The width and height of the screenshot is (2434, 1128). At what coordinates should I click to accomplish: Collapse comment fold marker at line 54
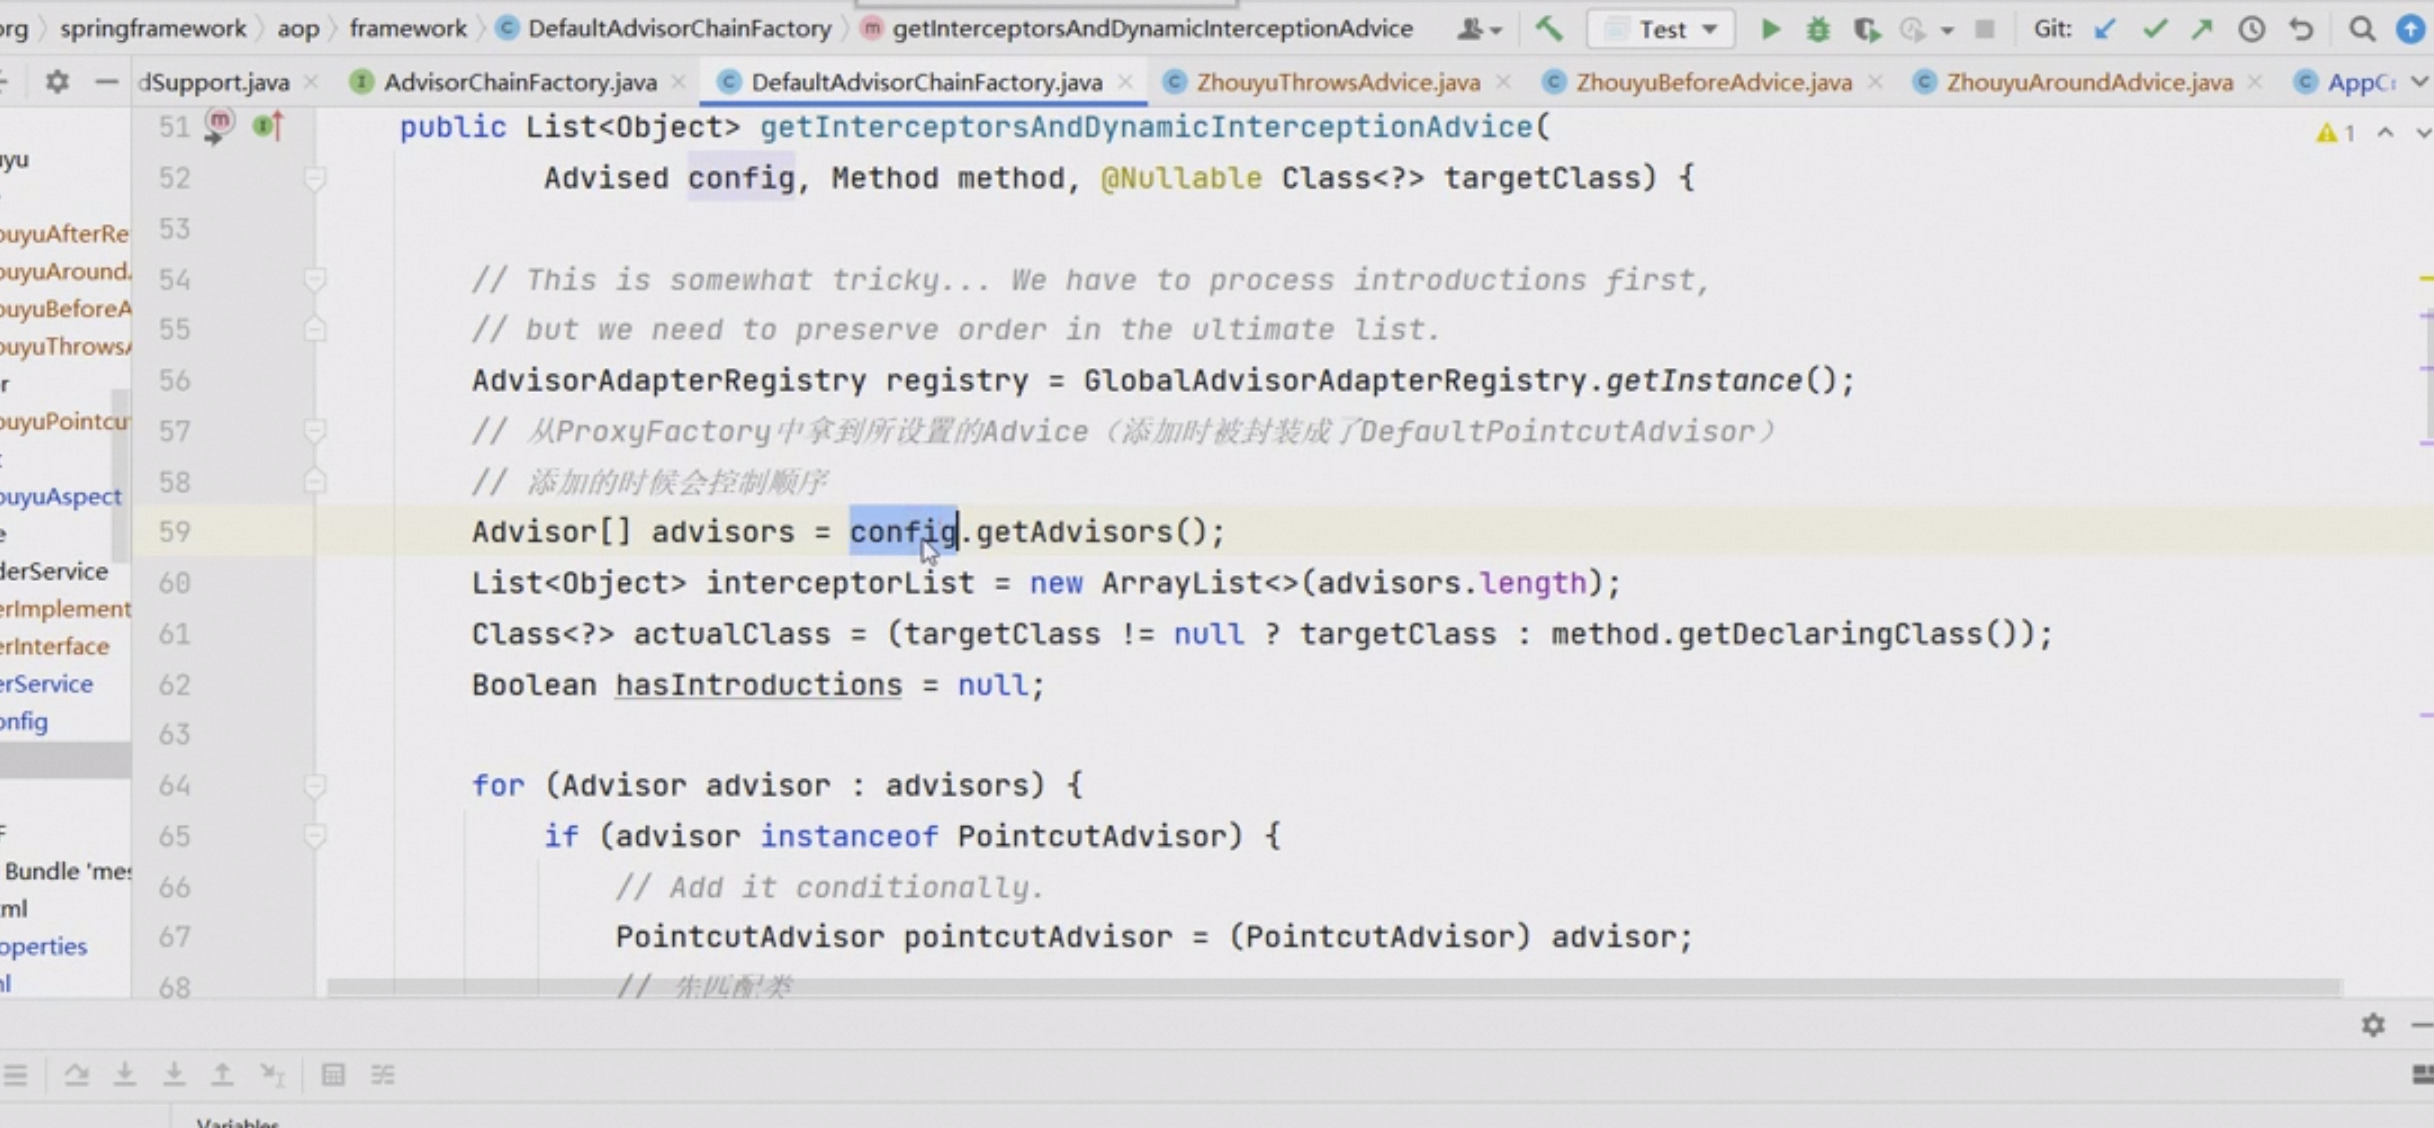(x=315, y=279)
